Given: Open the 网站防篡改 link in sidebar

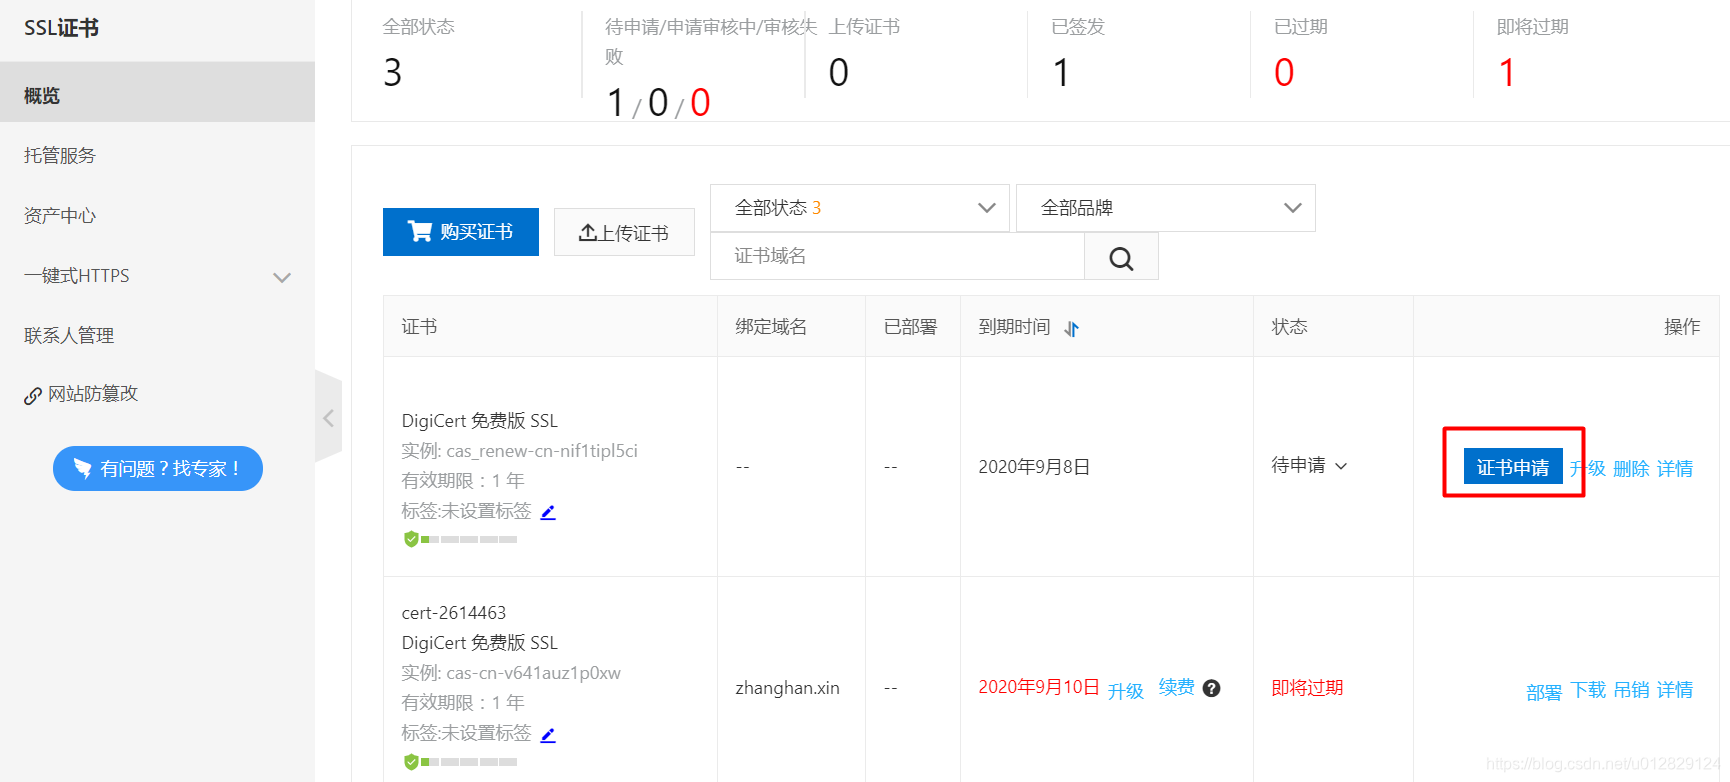Looking at the screenshot, I should coord(82,394).
